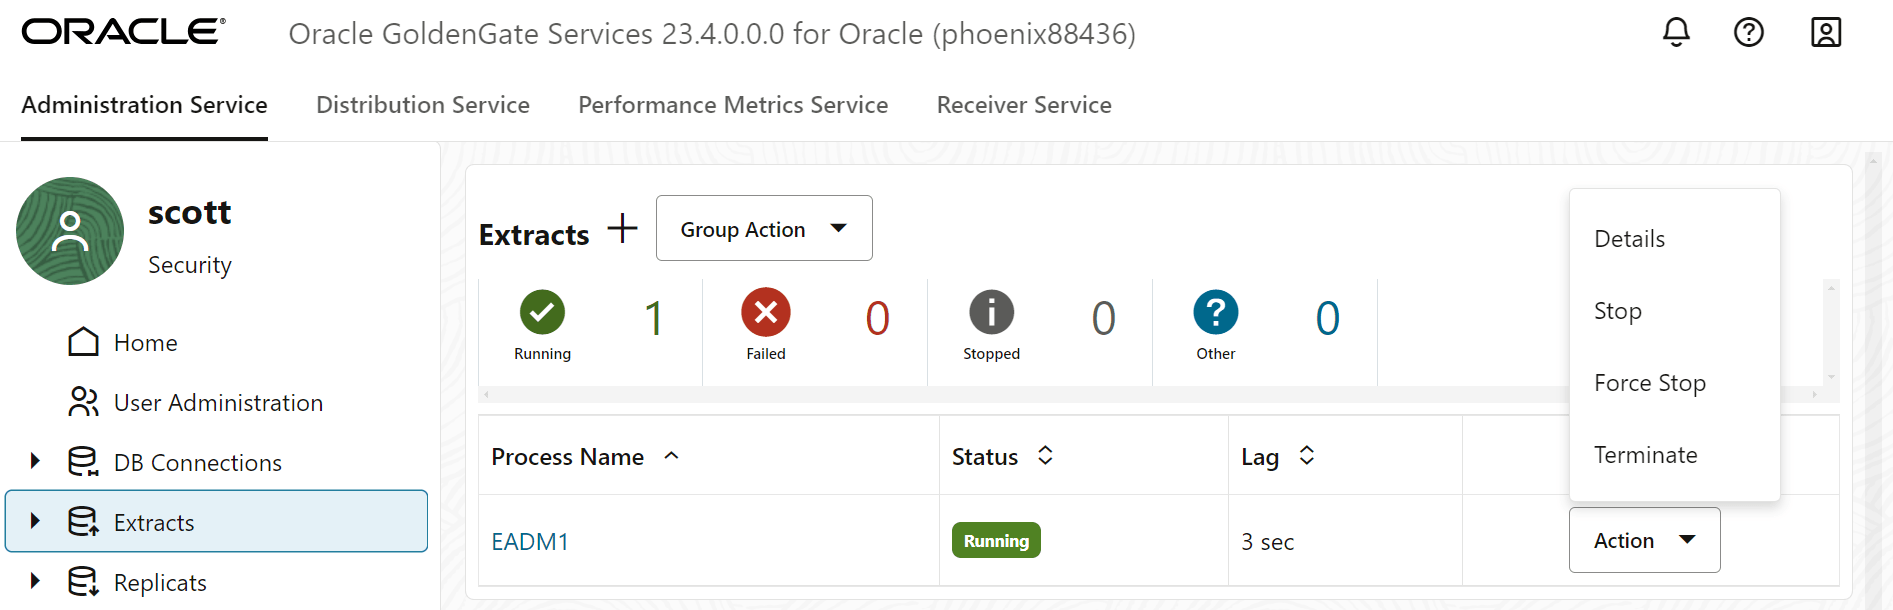The image size is (1893, 610).
Task: Expand the DB Connections tree node
Action: click(x=35, y=461)
